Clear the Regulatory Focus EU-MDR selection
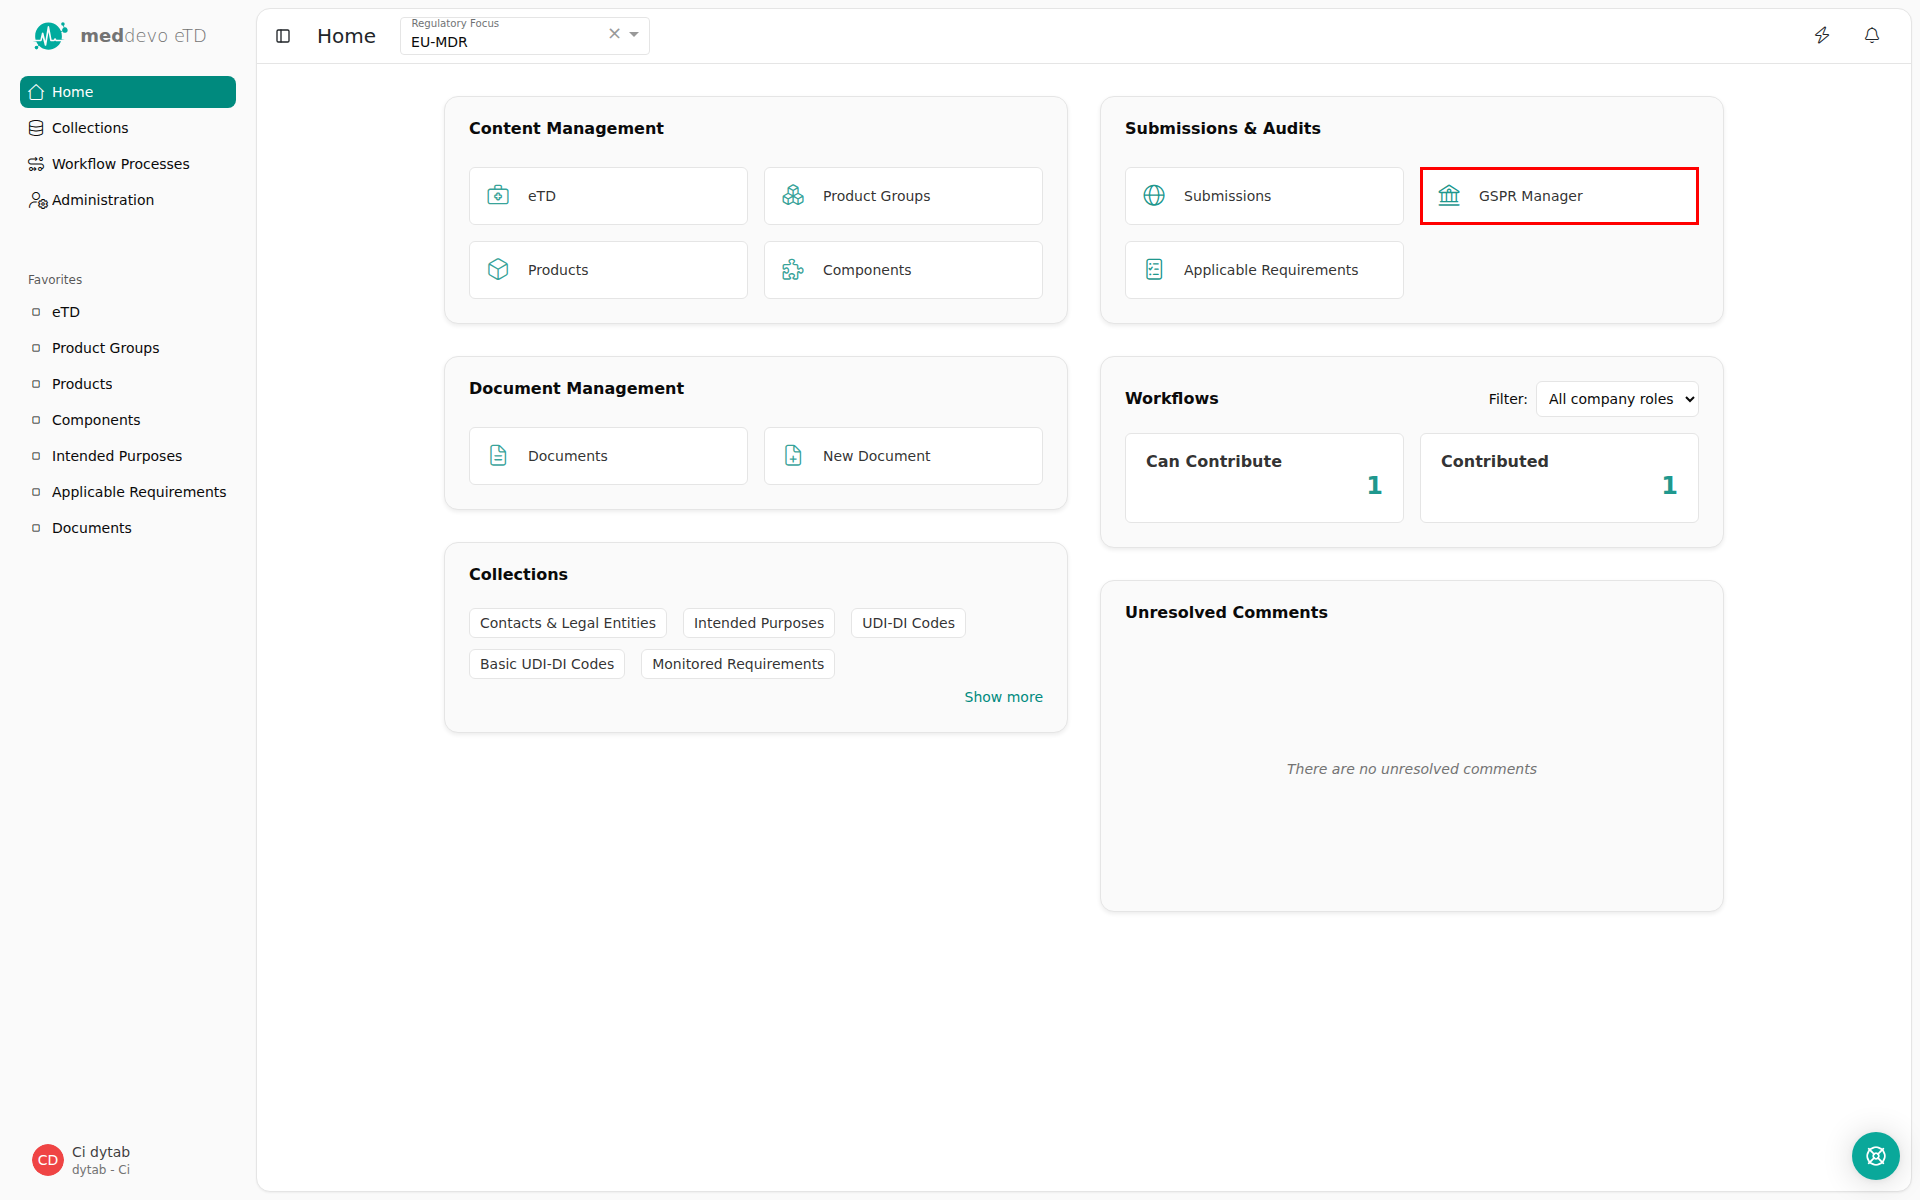The height and width of the screenshot is (1200, 1920). coord(614,34)
